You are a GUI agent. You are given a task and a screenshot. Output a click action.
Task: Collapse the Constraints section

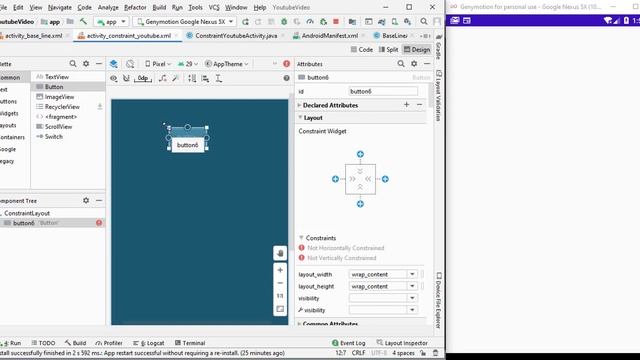(x=301, y=238)
